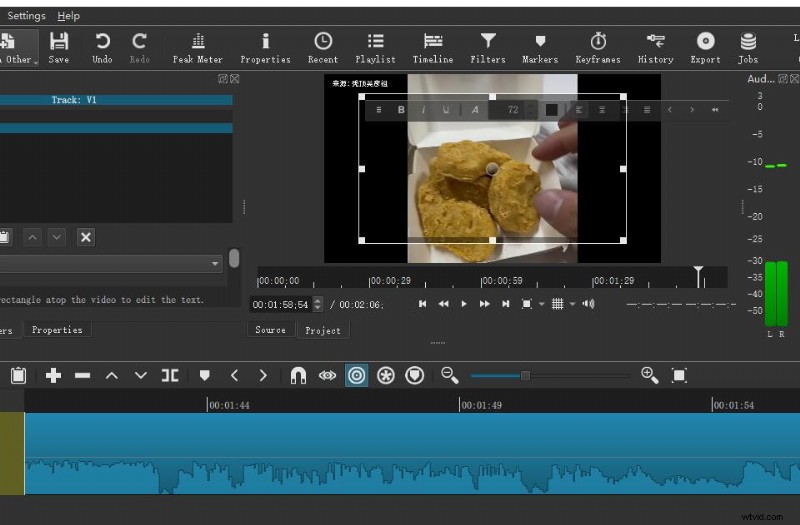Image resolution: width=800 pixels, height=525 pixels.
Task: Toggle the player zoom fit button
Action: point(527,304)
